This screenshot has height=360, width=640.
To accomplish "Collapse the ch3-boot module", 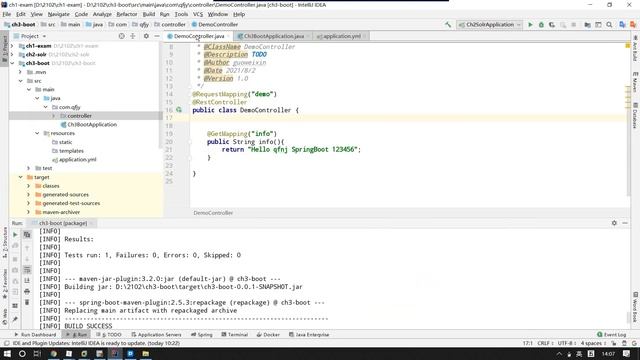I will tap(12, 63).
